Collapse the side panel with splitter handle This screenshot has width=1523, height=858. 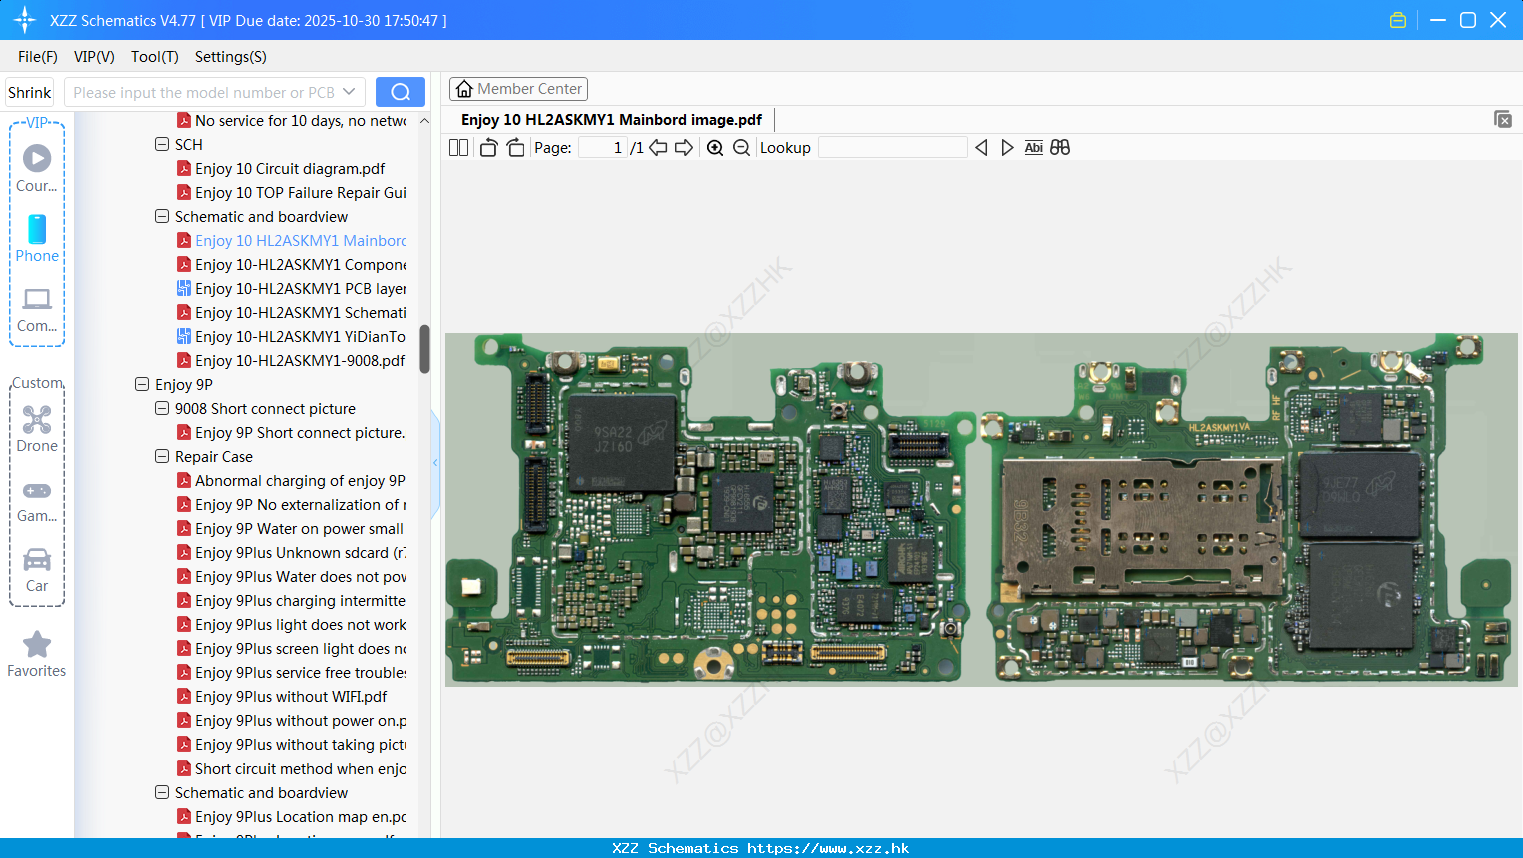[435, 463]
